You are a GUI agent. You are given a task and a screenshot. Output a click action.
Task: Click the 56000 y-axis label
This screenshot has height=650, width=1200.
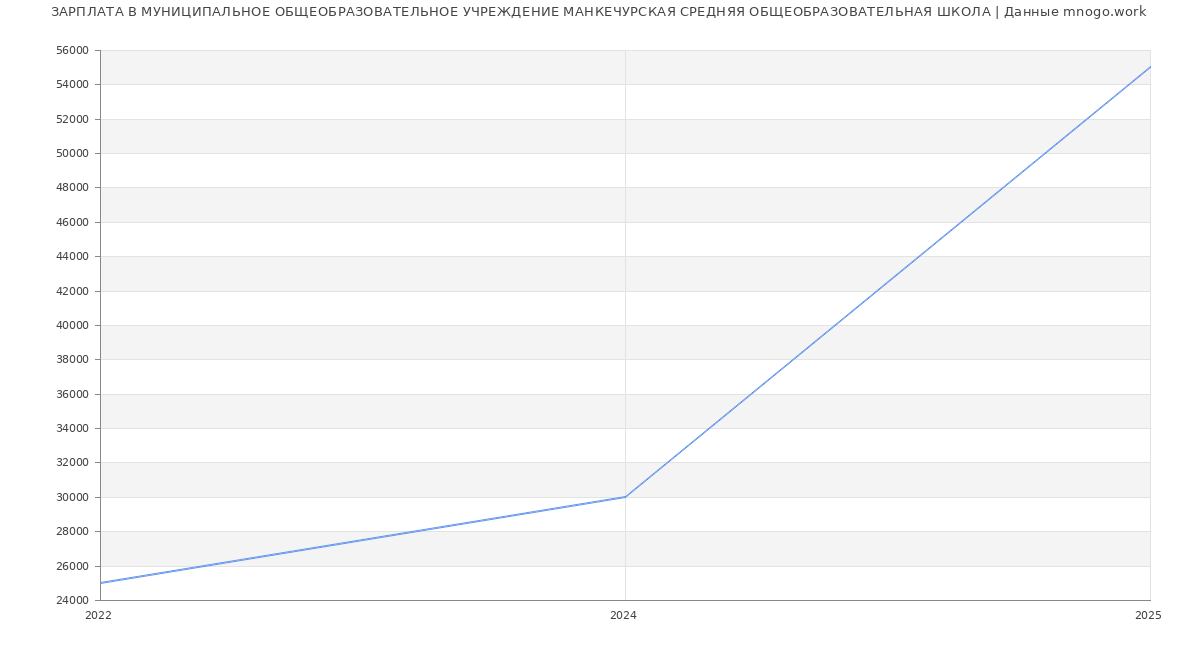[73, 50]
